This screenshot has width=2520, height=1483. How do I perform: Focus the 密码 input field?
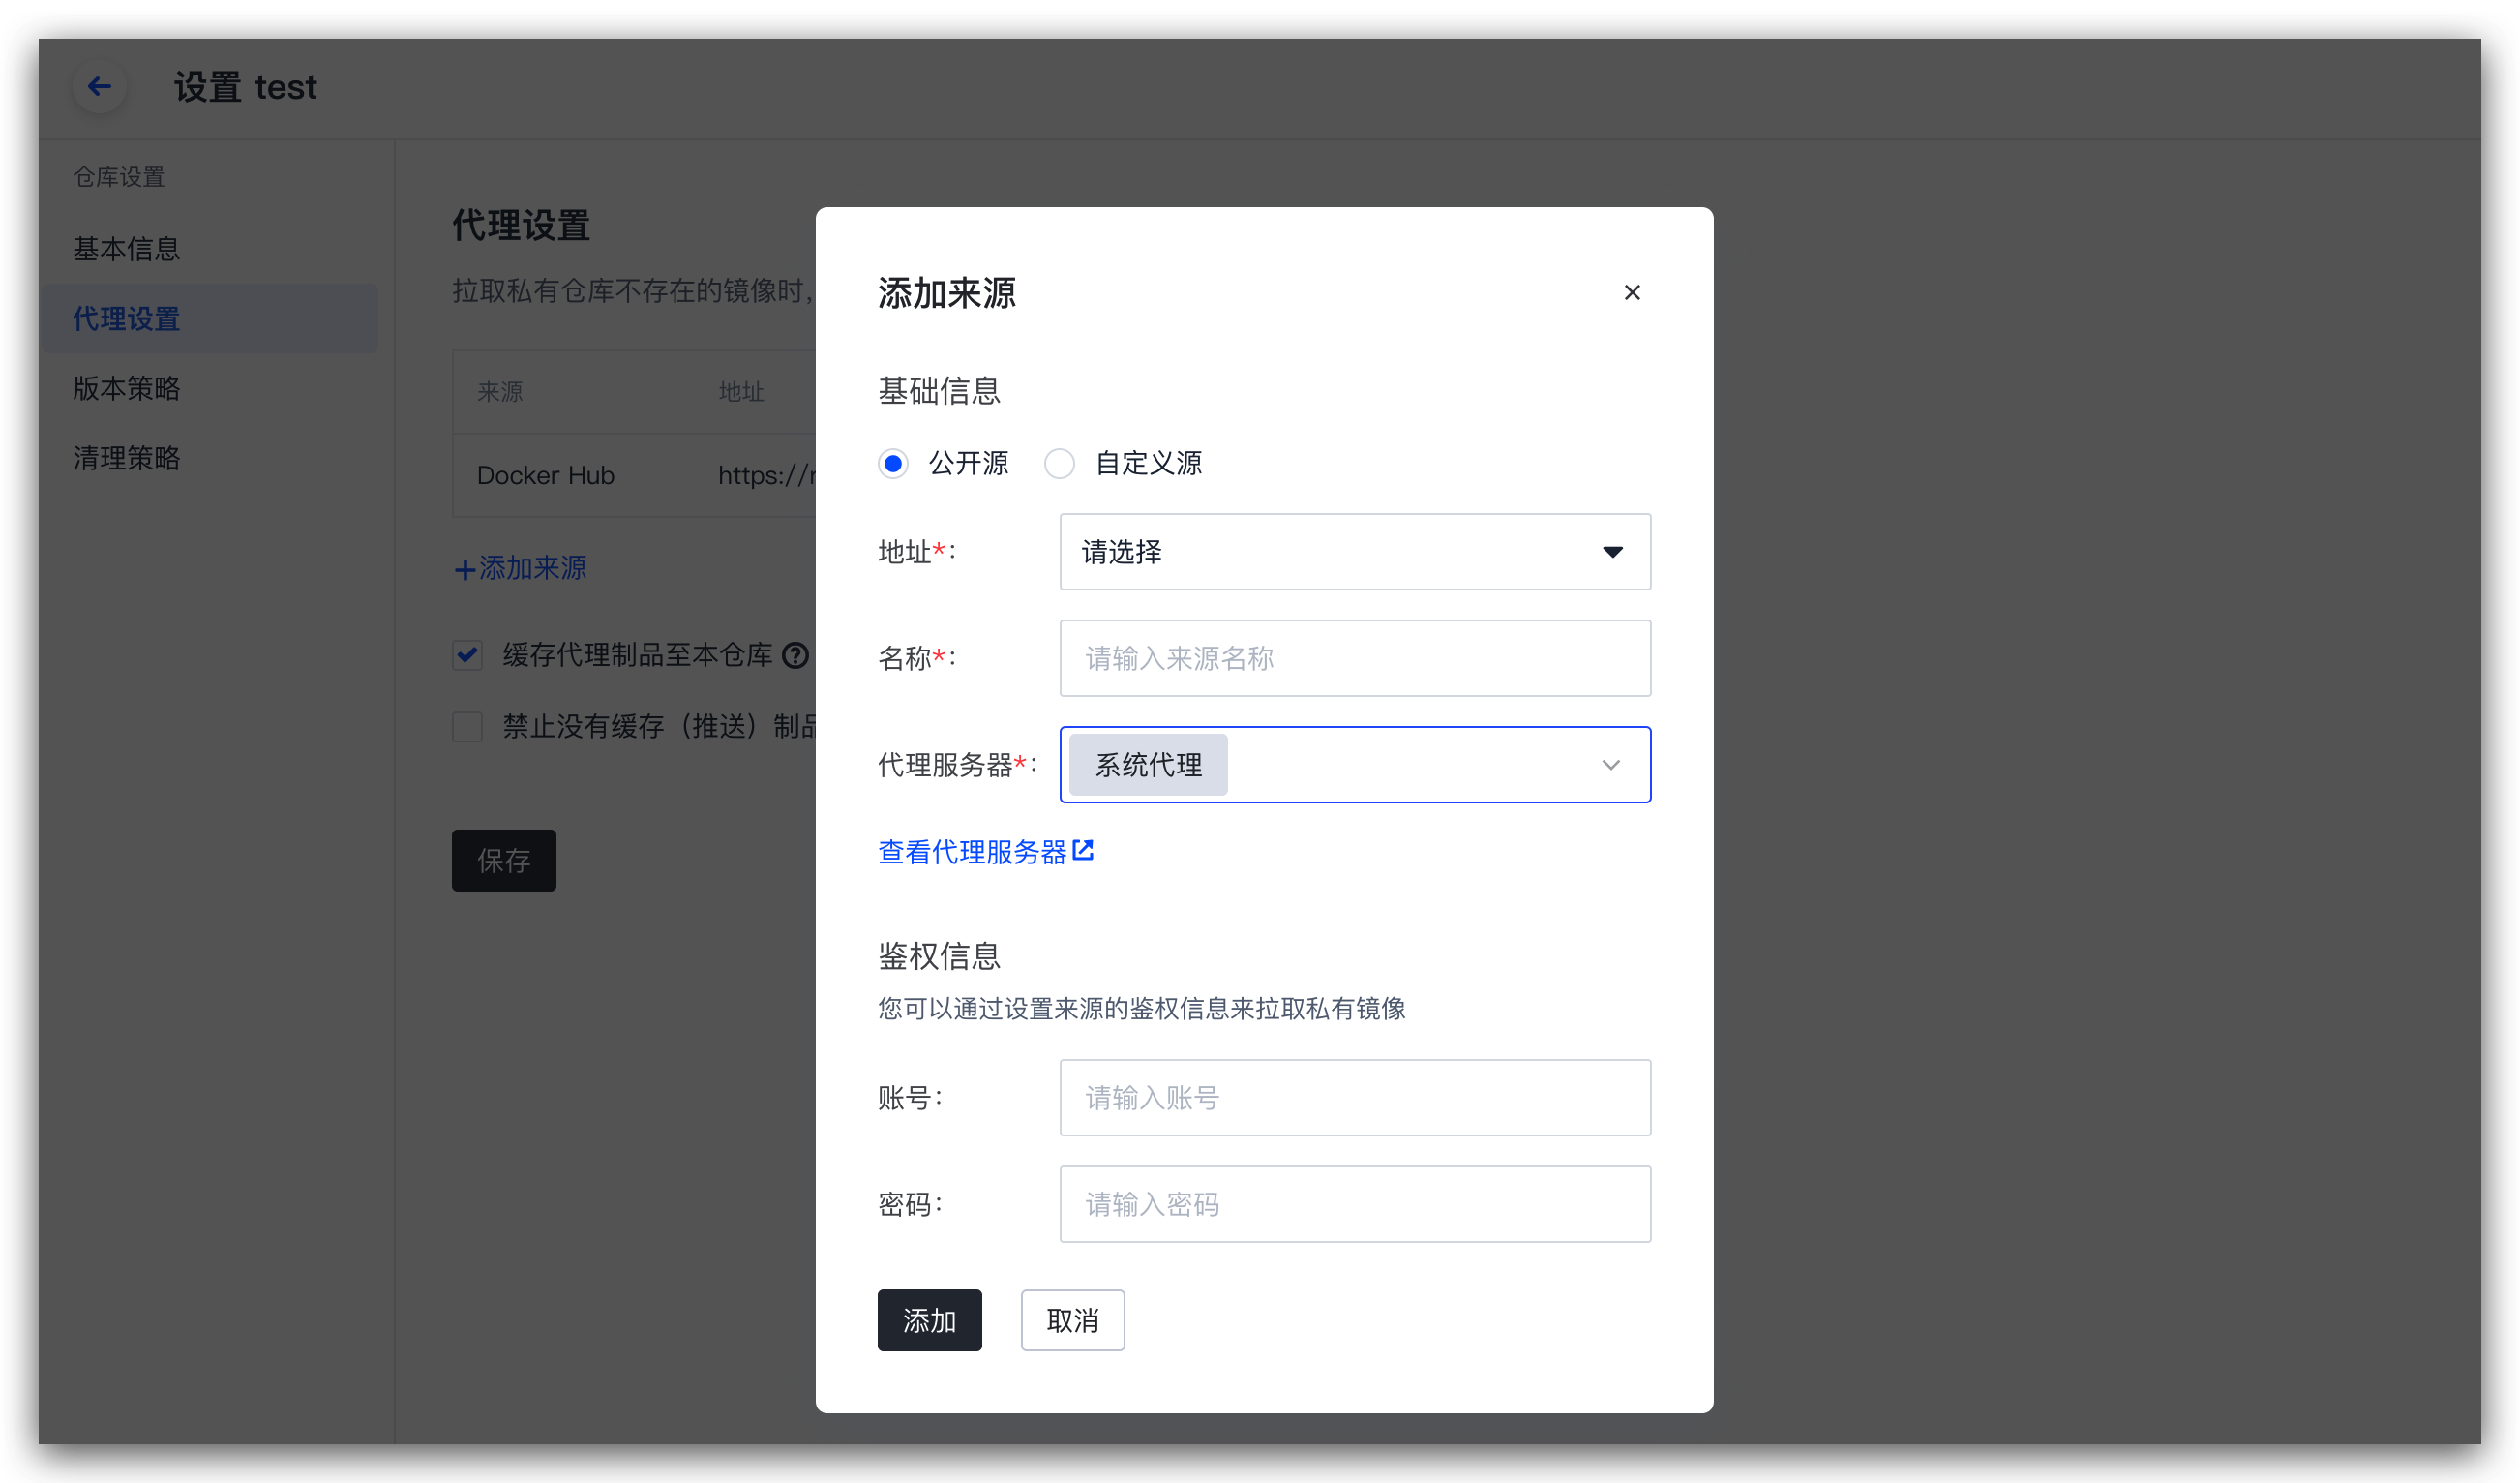pyautogui.click(x=1355, y=1204)
